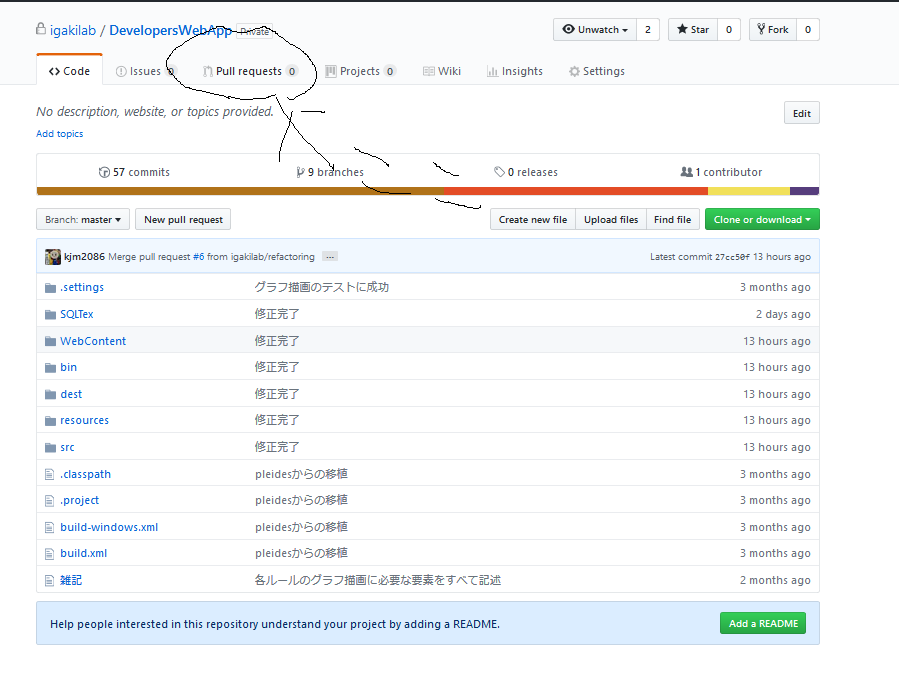Click New pull request button

pos(183,220)
